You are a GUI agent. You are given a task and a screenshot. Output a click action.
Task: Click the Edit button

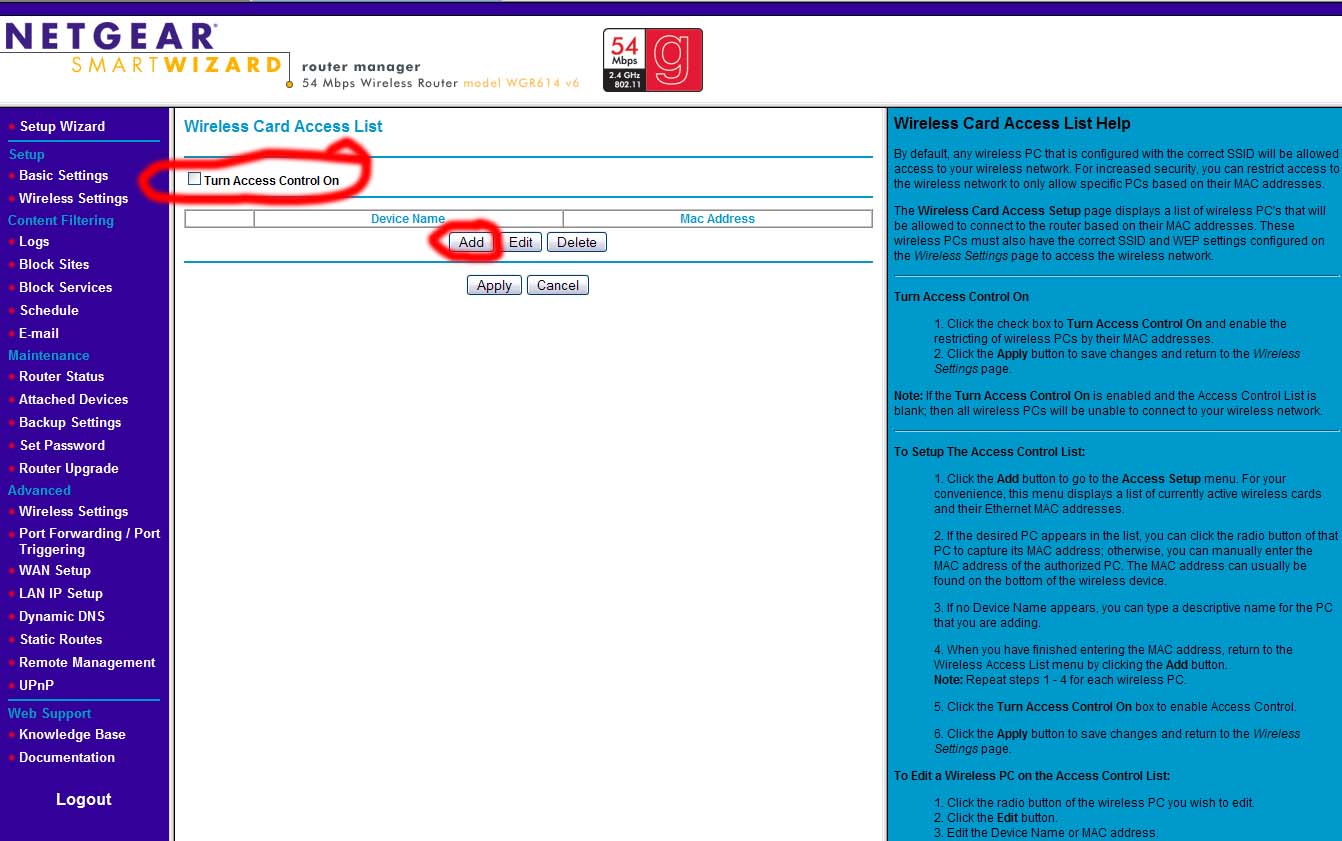coord(520,242)
